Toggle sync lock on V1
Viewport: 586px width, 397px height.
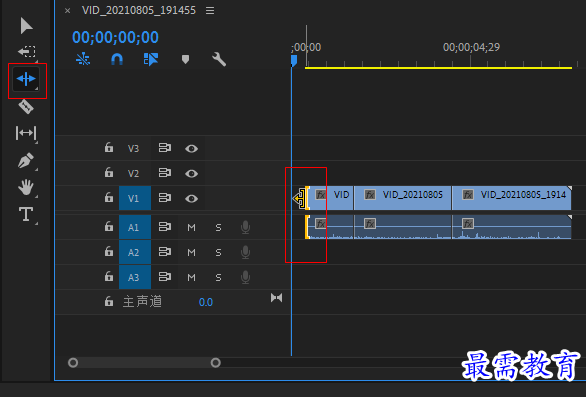coord(164,197)
